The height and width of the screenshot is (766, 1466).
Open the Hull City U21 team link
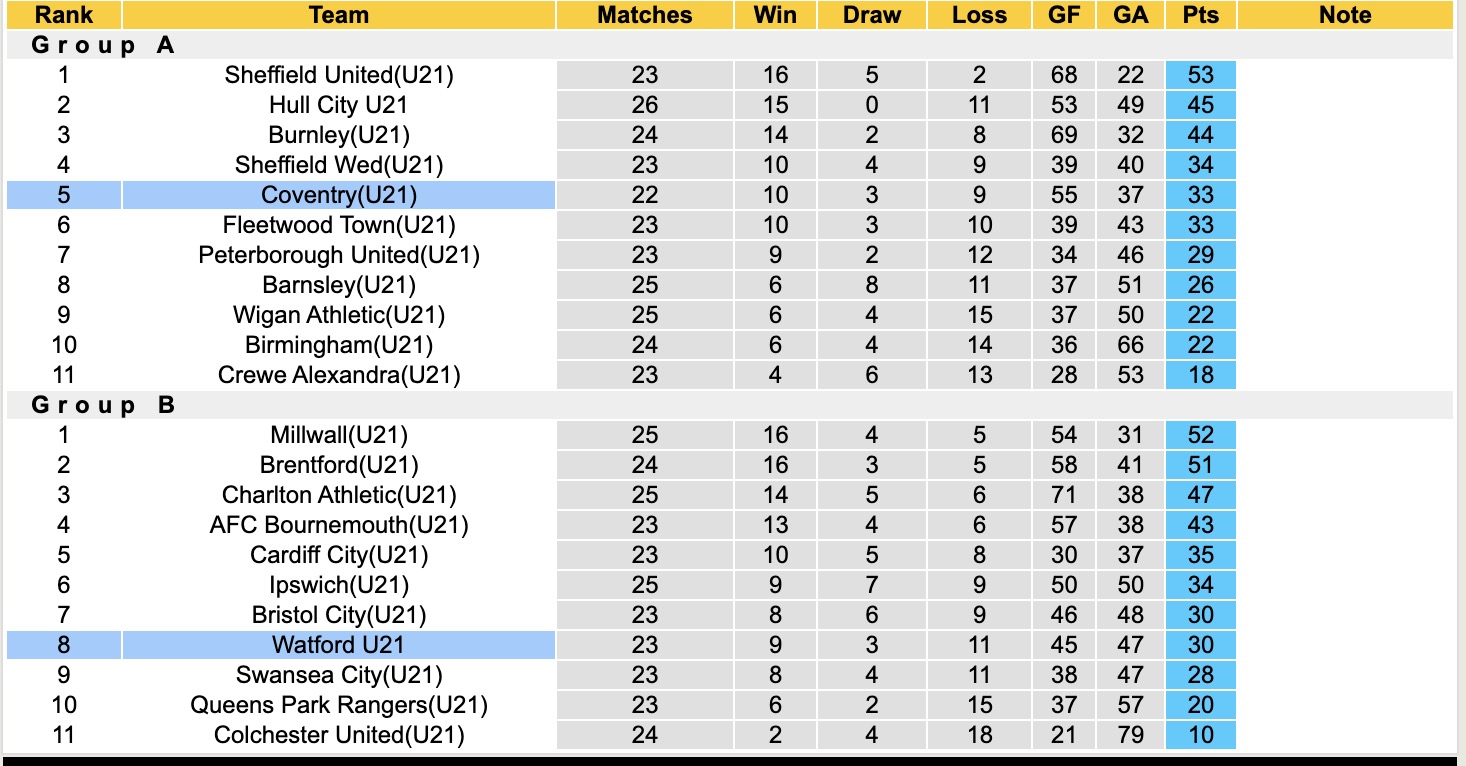[339, 105]
